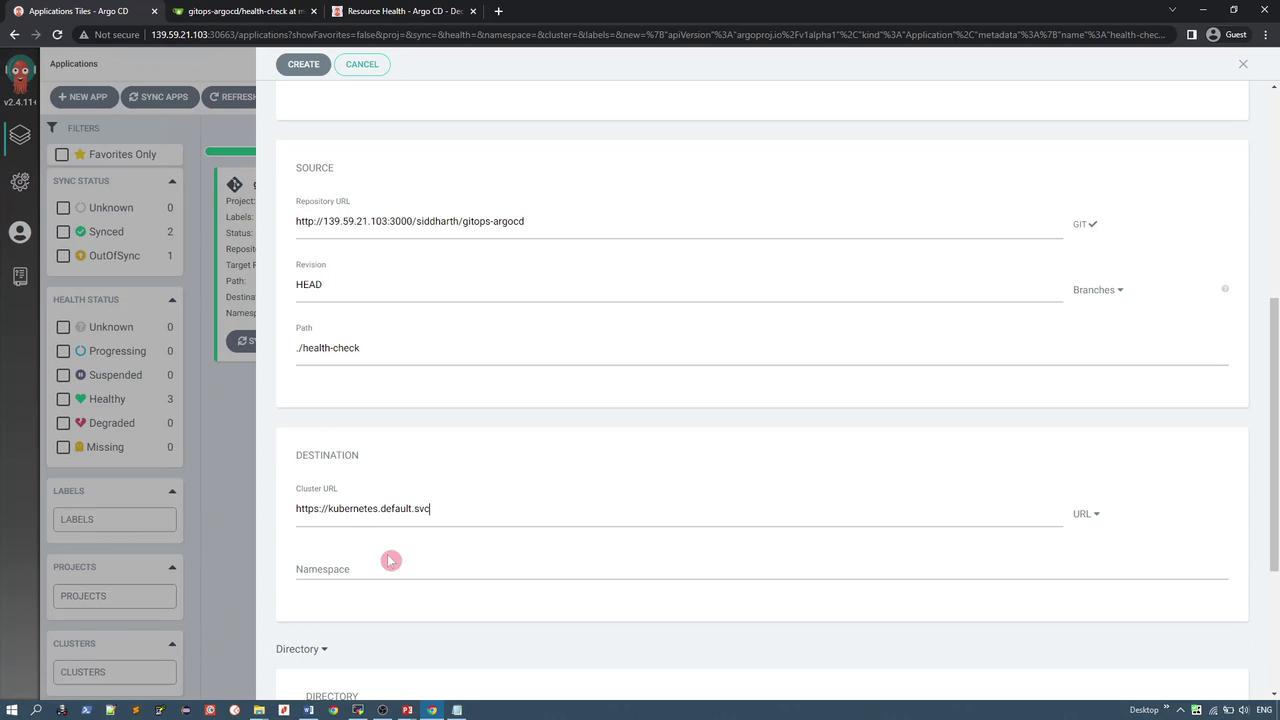Collapse the Projects filter section
The height and width of the screenshot is (720, 1280).
(x=172, y=567)
